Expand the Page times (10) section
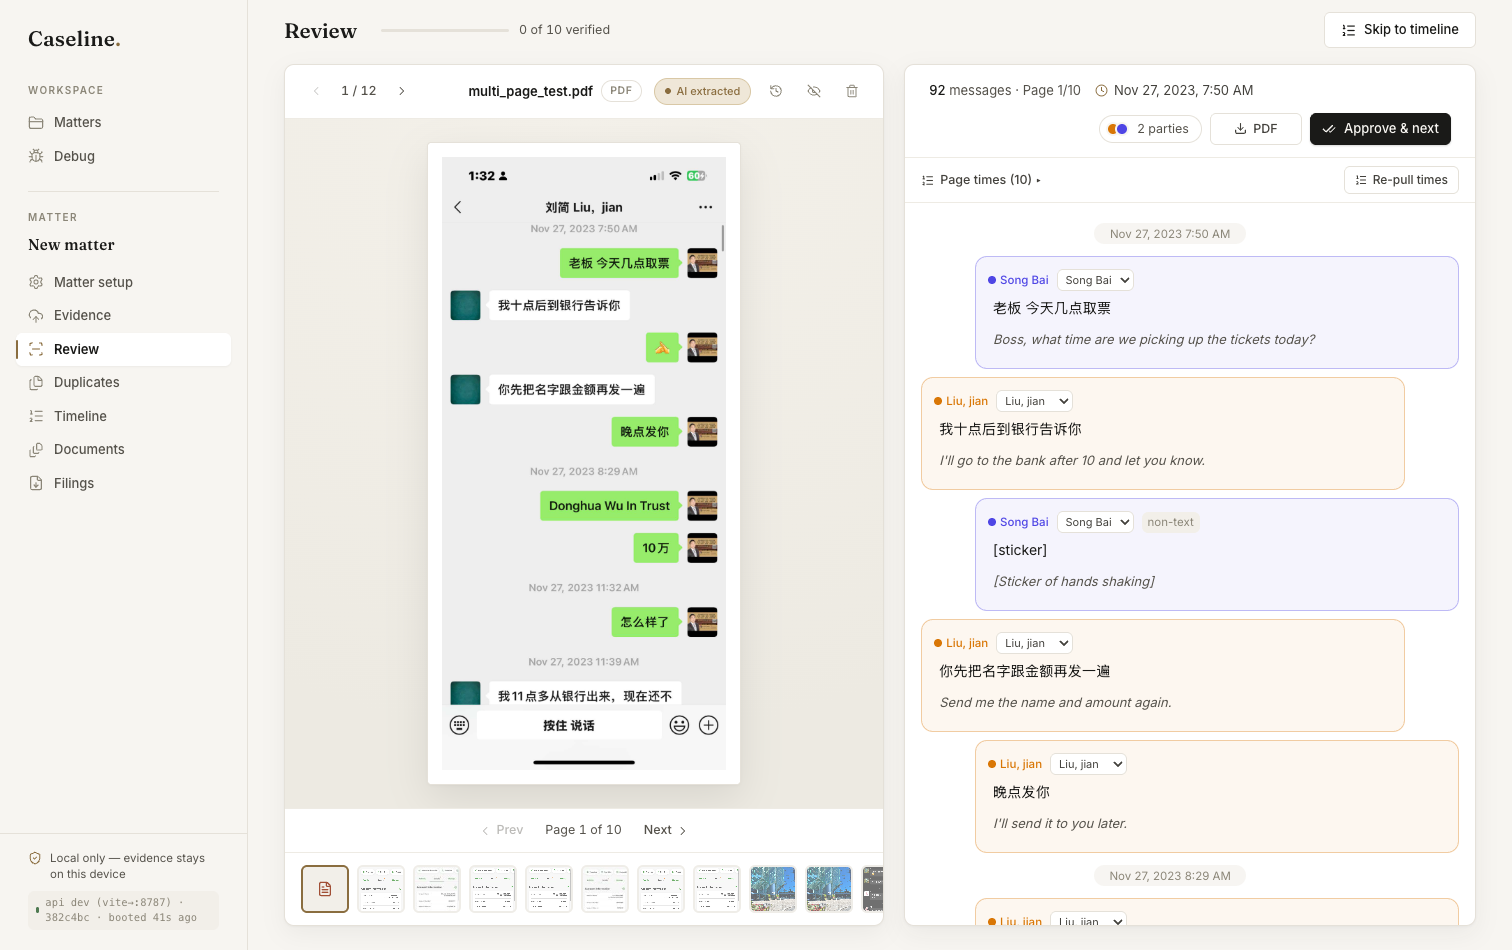The width and height of the screenshot is (1512, 950). click(x=981, y=180)
